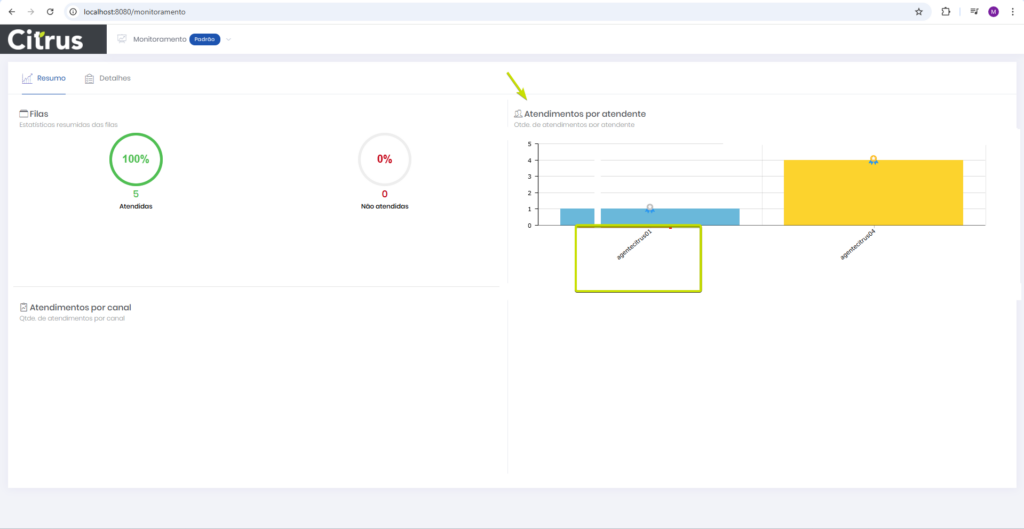The width and height of the screenshot is (1024, 529).
Task: Click the blue Padrão badge
Action: click(204, 39)
